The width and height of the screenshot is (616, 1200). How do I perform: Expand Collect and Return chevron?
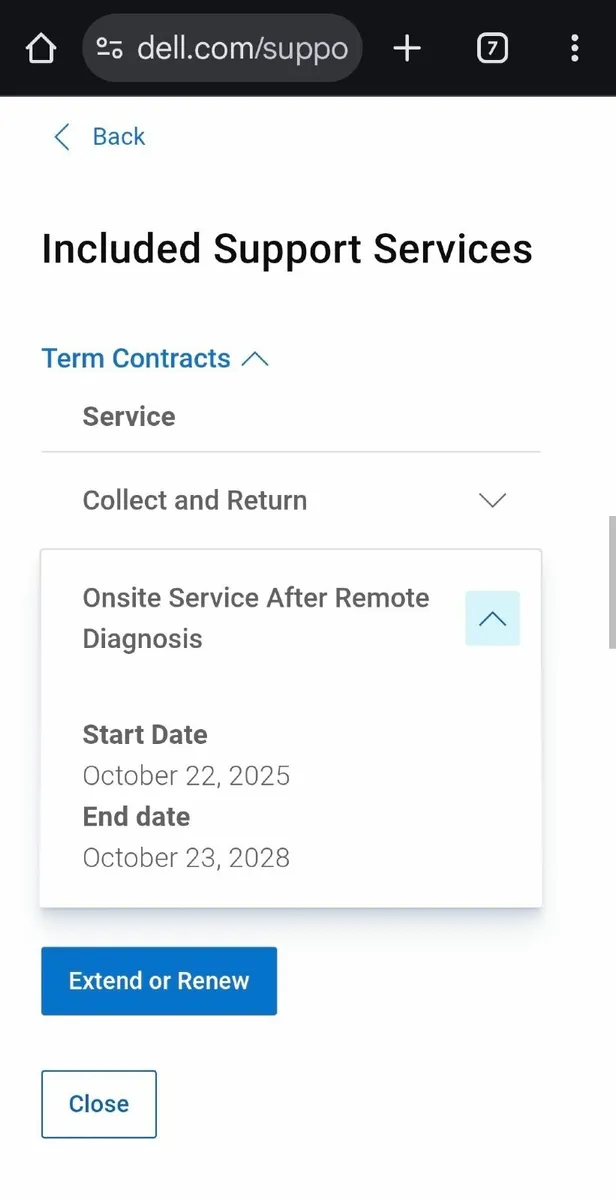click(492, 500)
